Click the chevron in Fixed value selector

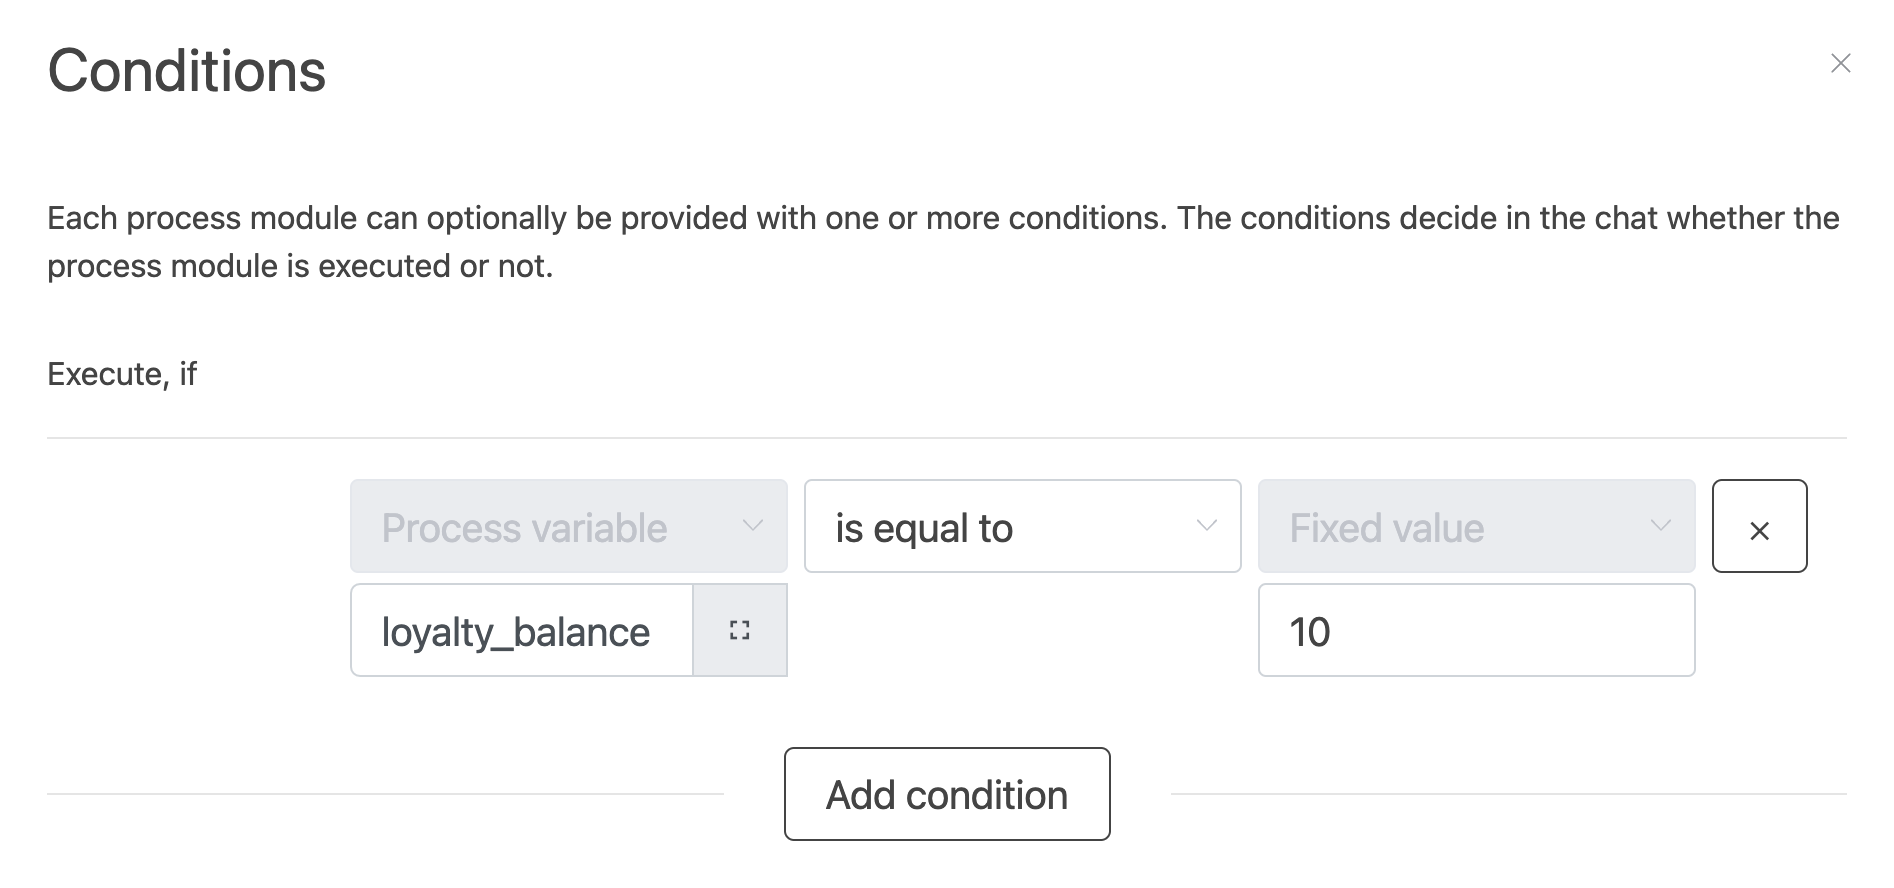(1661, 526)
